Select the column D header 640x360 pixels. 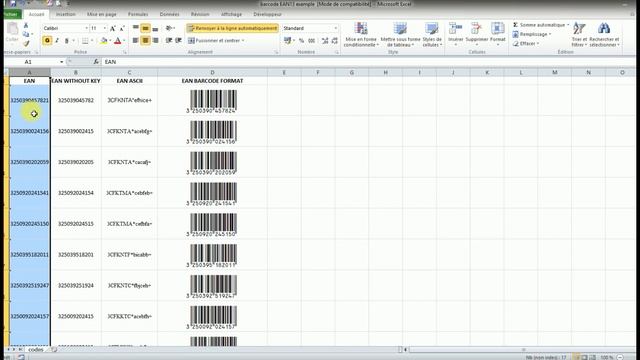(x=212, y=72)
